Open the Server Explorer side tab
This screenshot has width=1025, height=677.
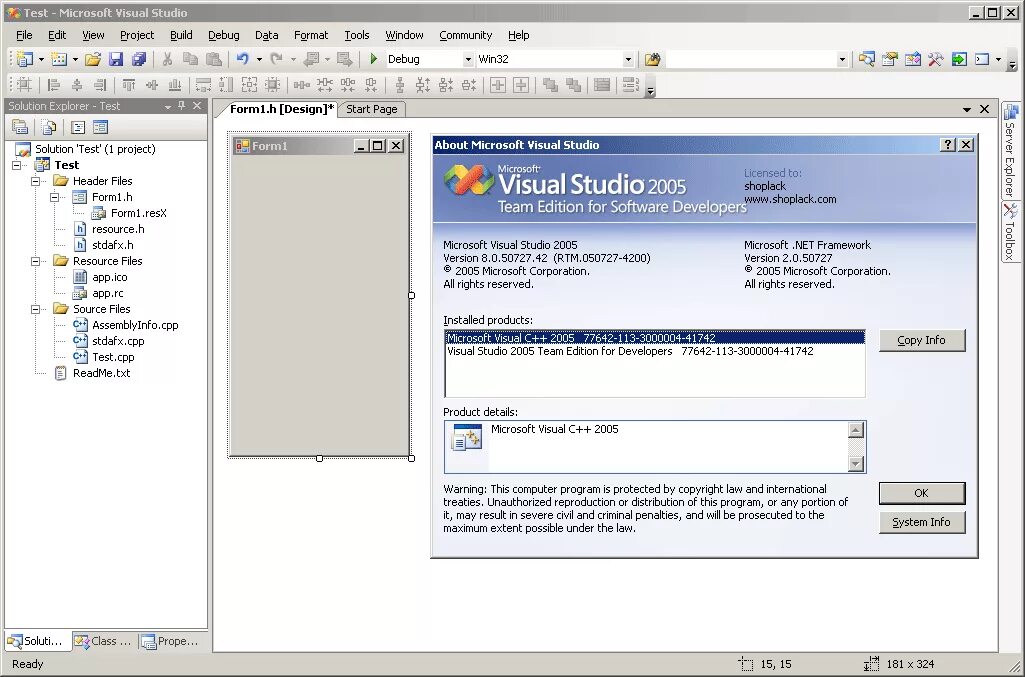pyautogui.click(x=1010, y=150)
